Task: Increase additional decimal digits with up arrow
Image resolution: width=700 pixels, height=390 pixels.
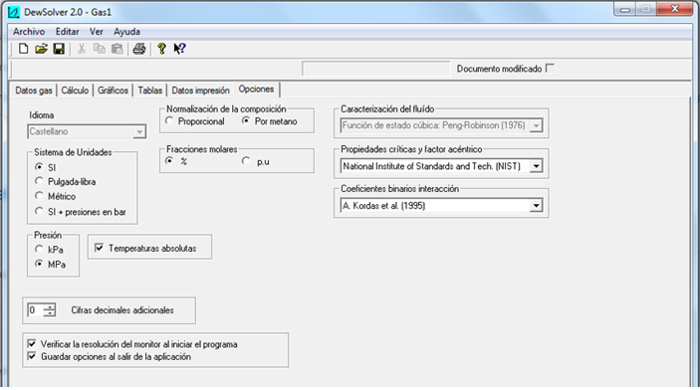Action: pos(50,307)
